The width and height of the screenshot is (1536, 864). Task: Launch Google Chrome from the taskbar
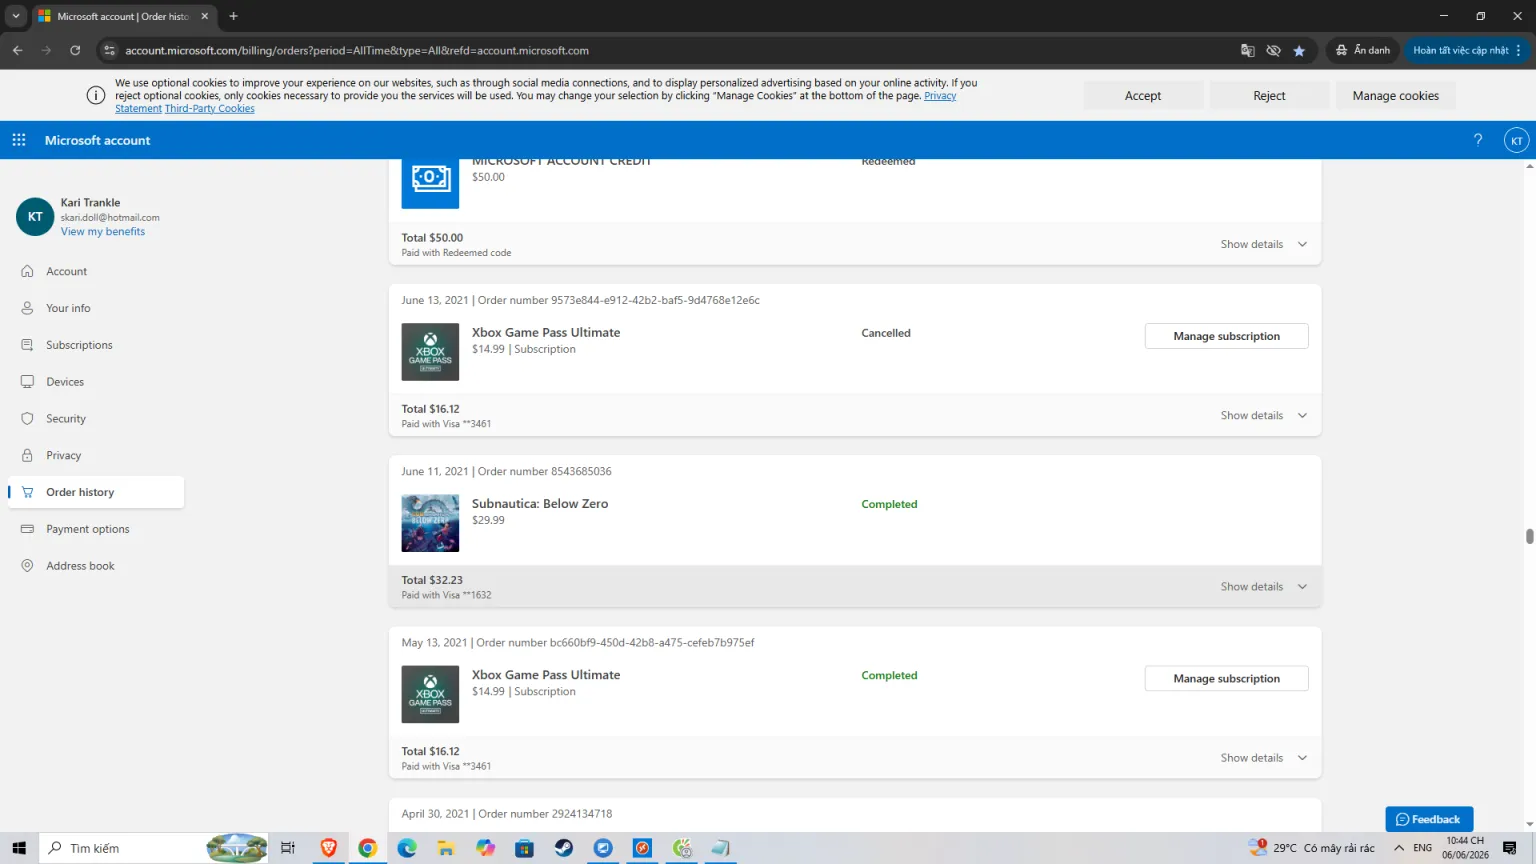click(x=368, y=848)
